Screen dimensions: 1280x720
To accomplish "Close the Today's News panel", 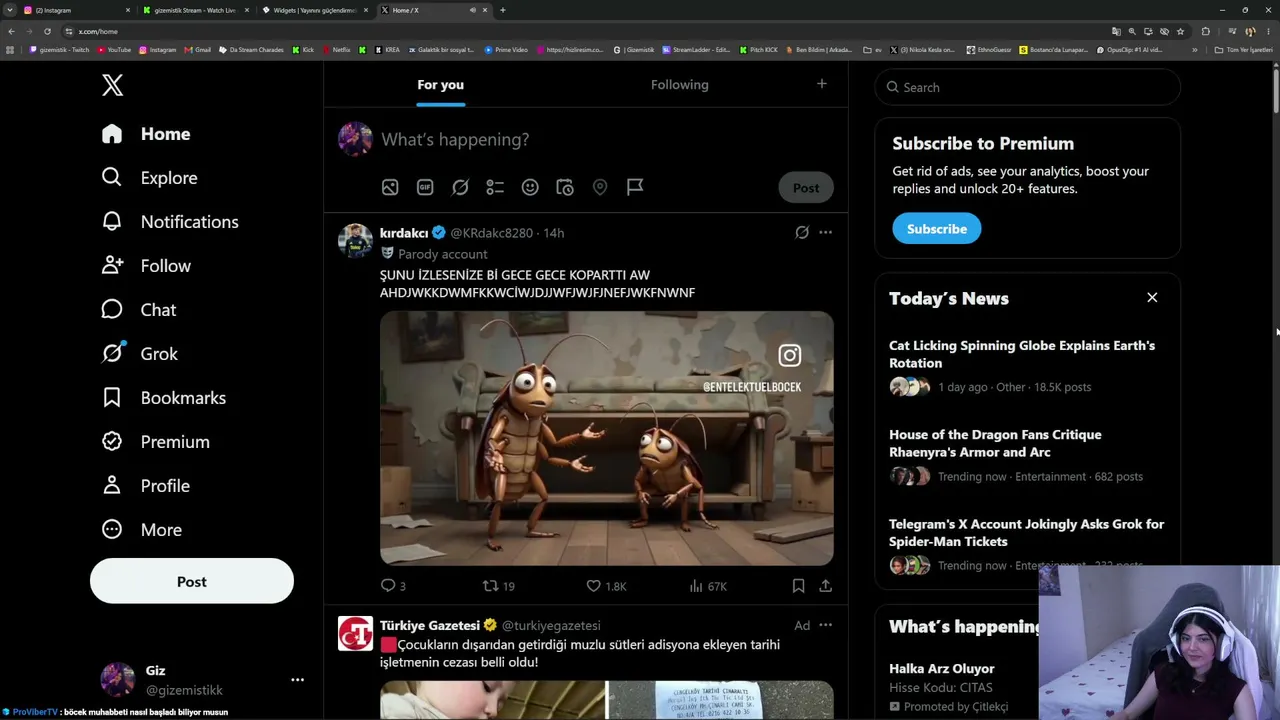I will [1152, 297].
